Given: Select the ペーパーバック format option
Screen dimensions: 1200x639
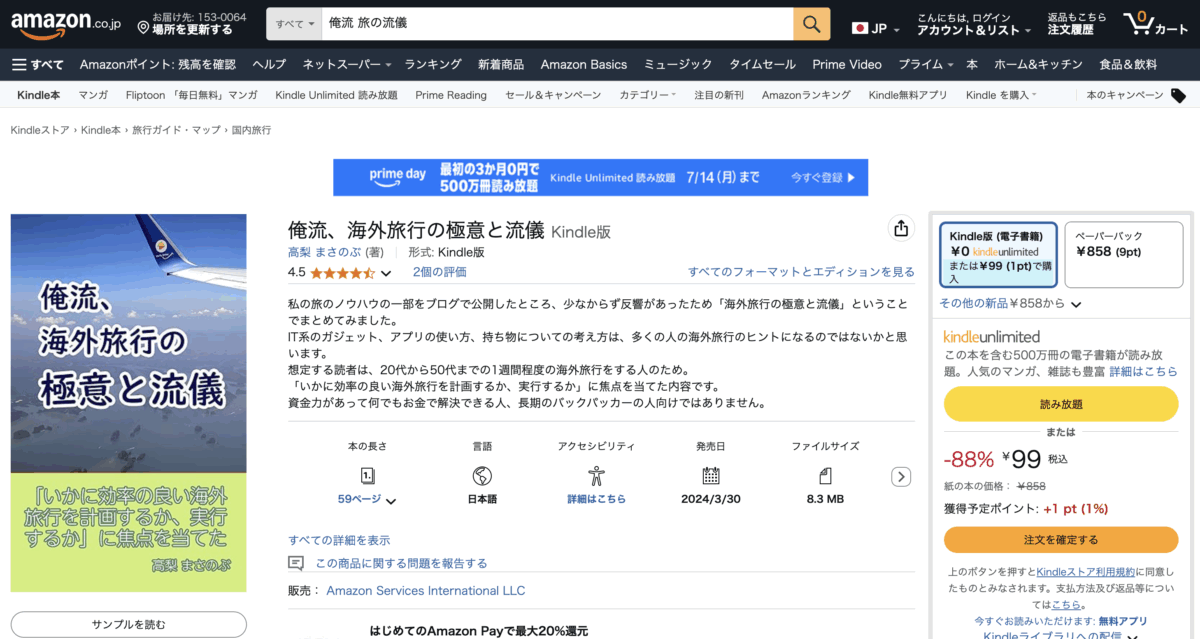Looking at the screenshot, I should tap(1124, 254).
